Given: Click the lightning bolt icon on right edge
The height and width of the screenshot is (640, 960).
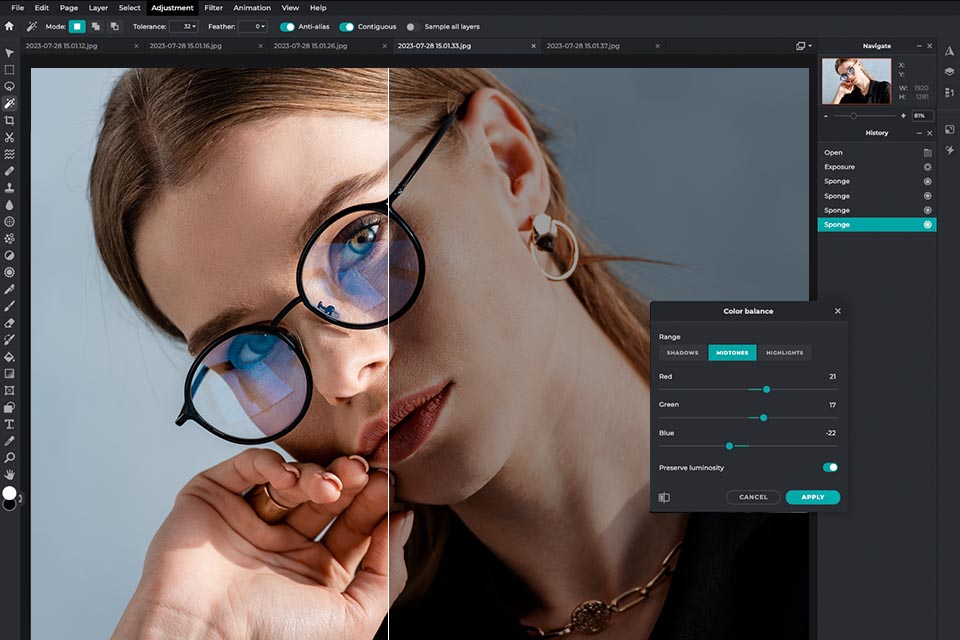Looking at the screenshot, I should point(949,149).
